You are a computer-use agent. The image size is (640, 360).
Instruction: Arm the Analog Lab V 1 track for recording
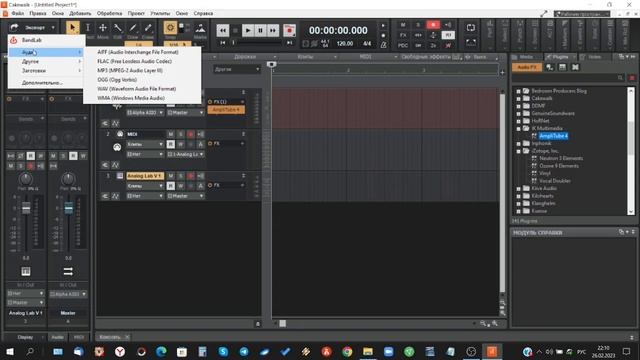click(x=191, y=176)
